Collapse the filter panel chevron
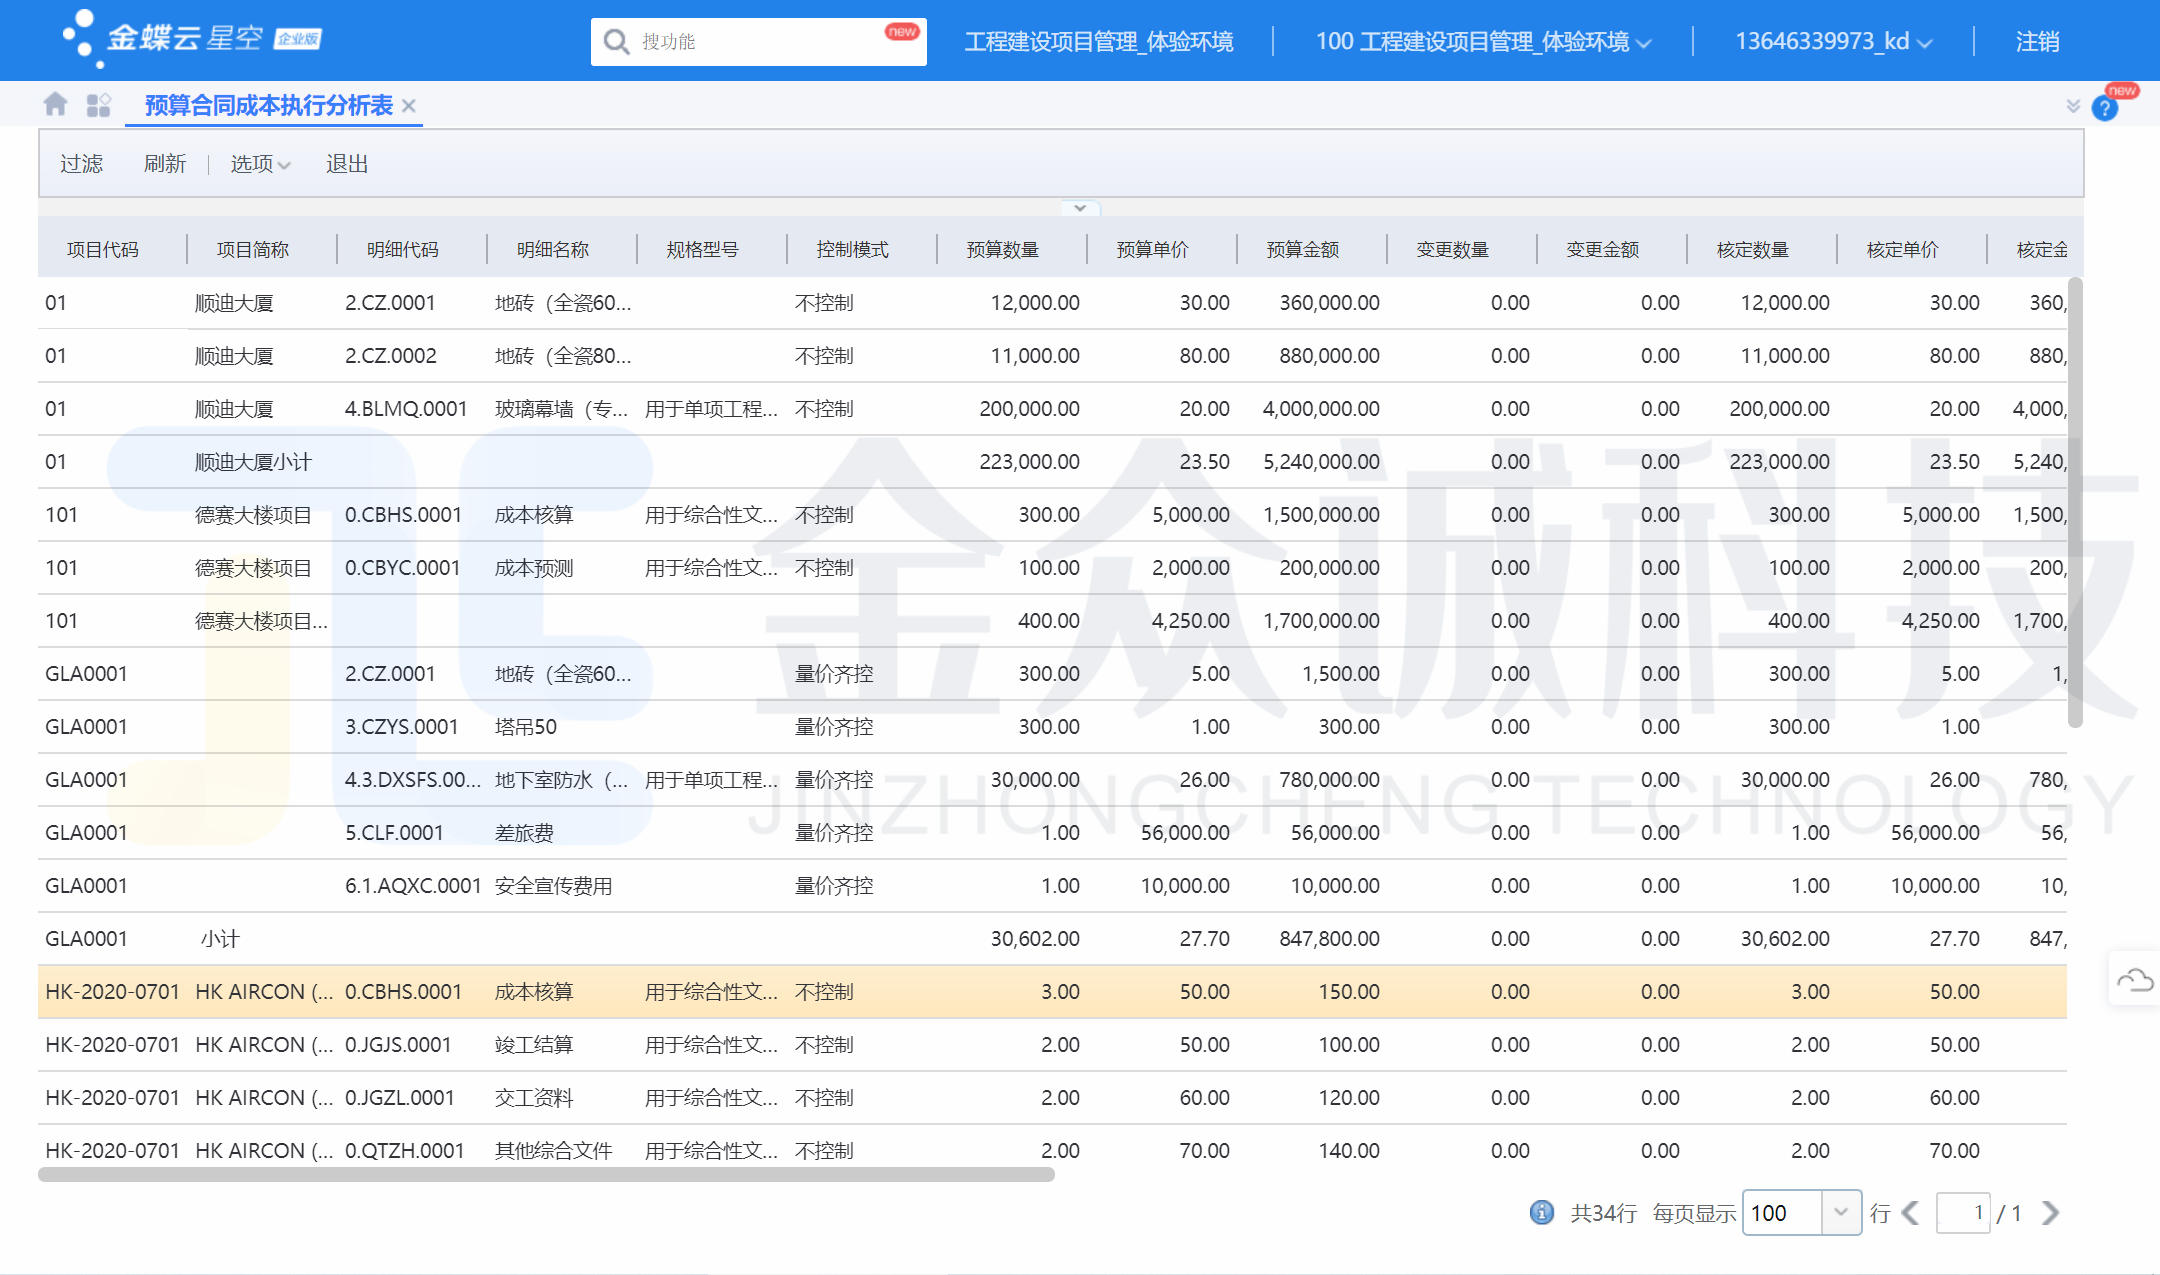This screenshot has height=1275, width=2160. click(1080, 208)
